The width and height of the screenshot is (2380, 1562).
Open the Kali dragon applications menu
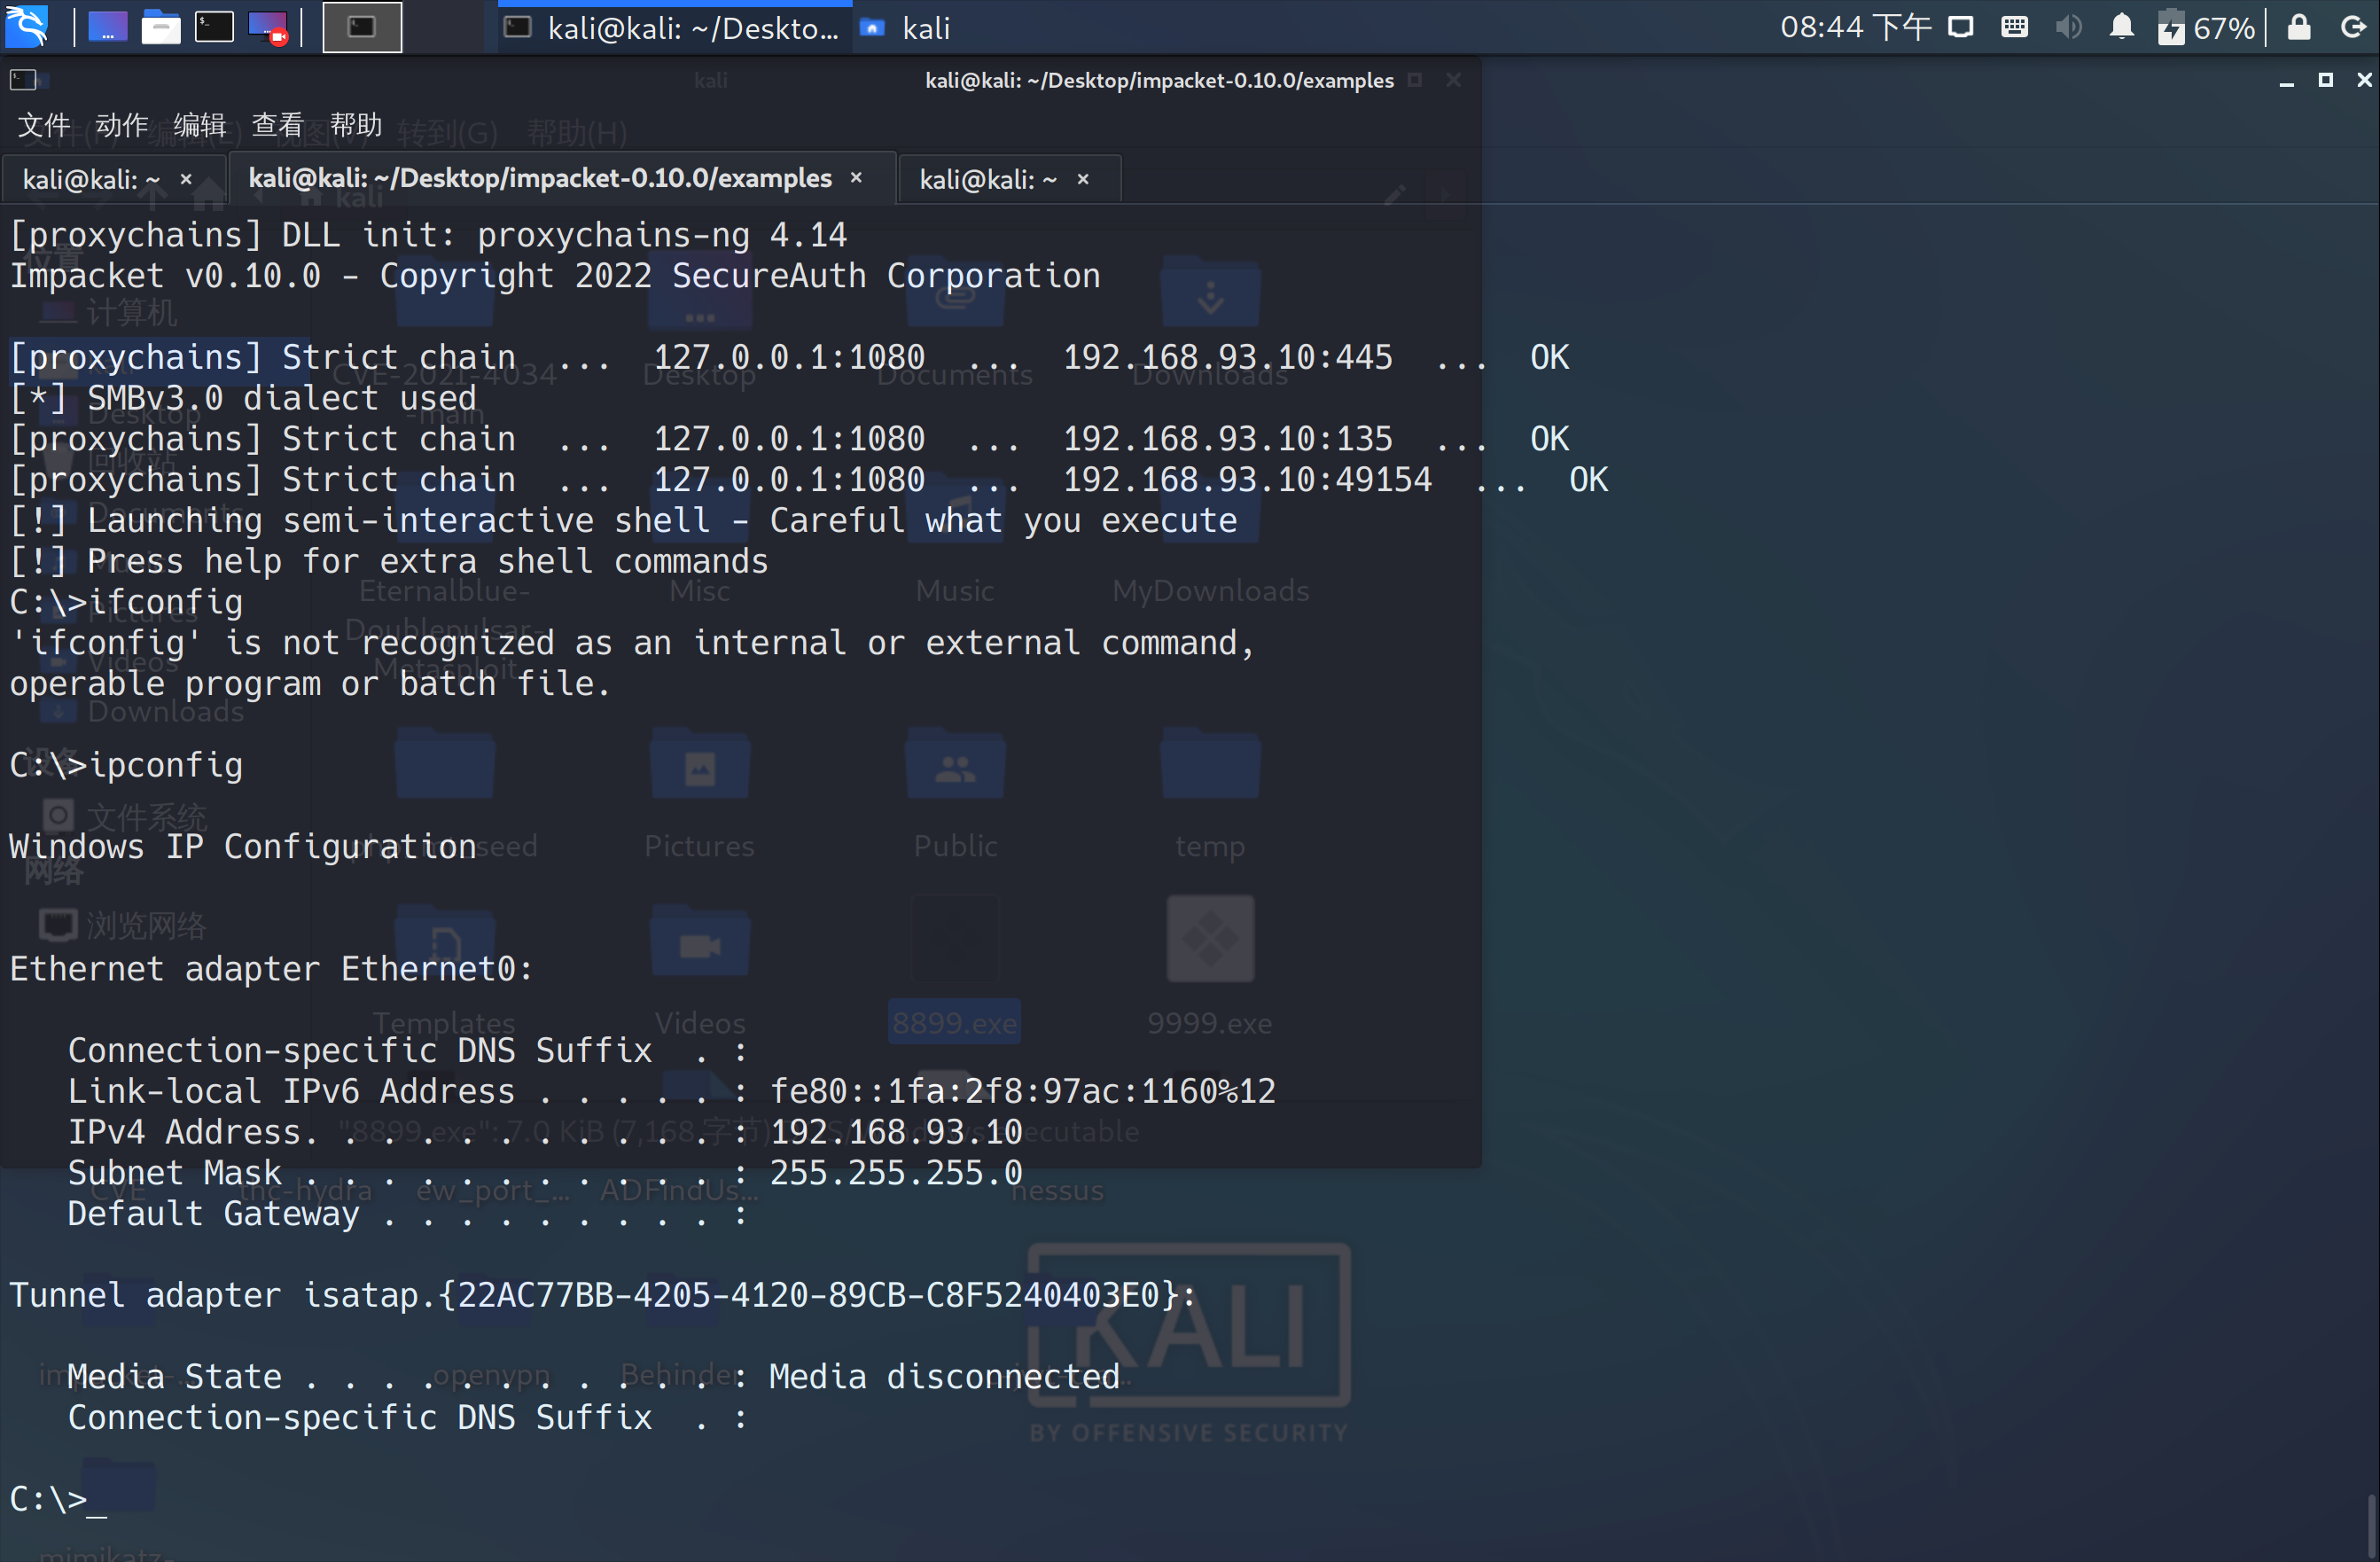[x=27, y=27]
